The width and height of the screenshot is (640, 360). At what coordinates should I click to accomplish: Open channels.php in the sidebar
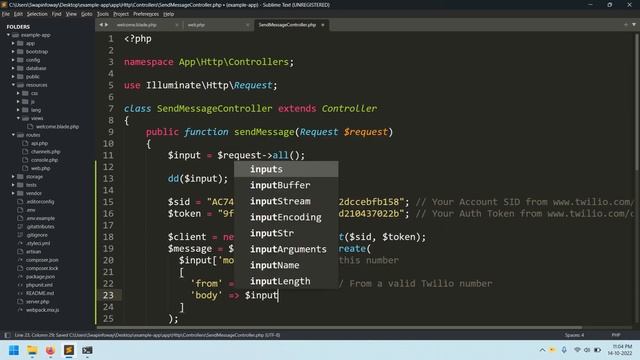pyautogui.click(x=46, y=151)
